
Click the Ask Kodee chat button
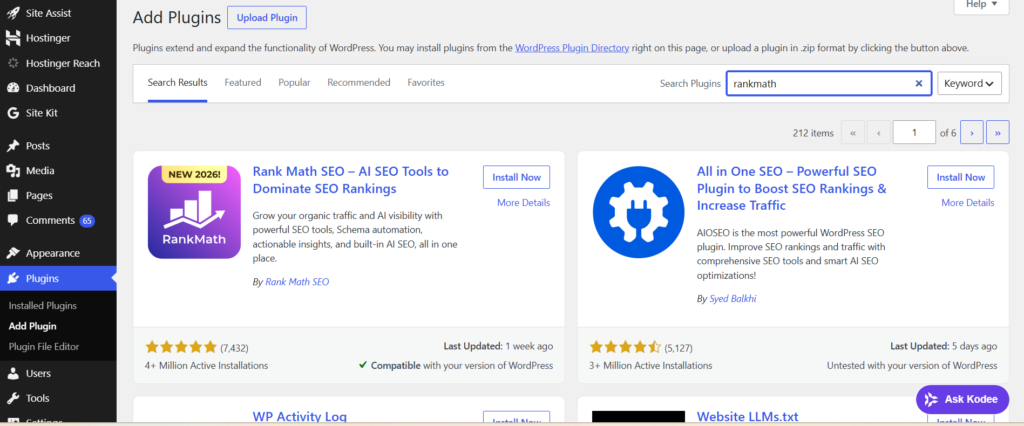[962, 399]
